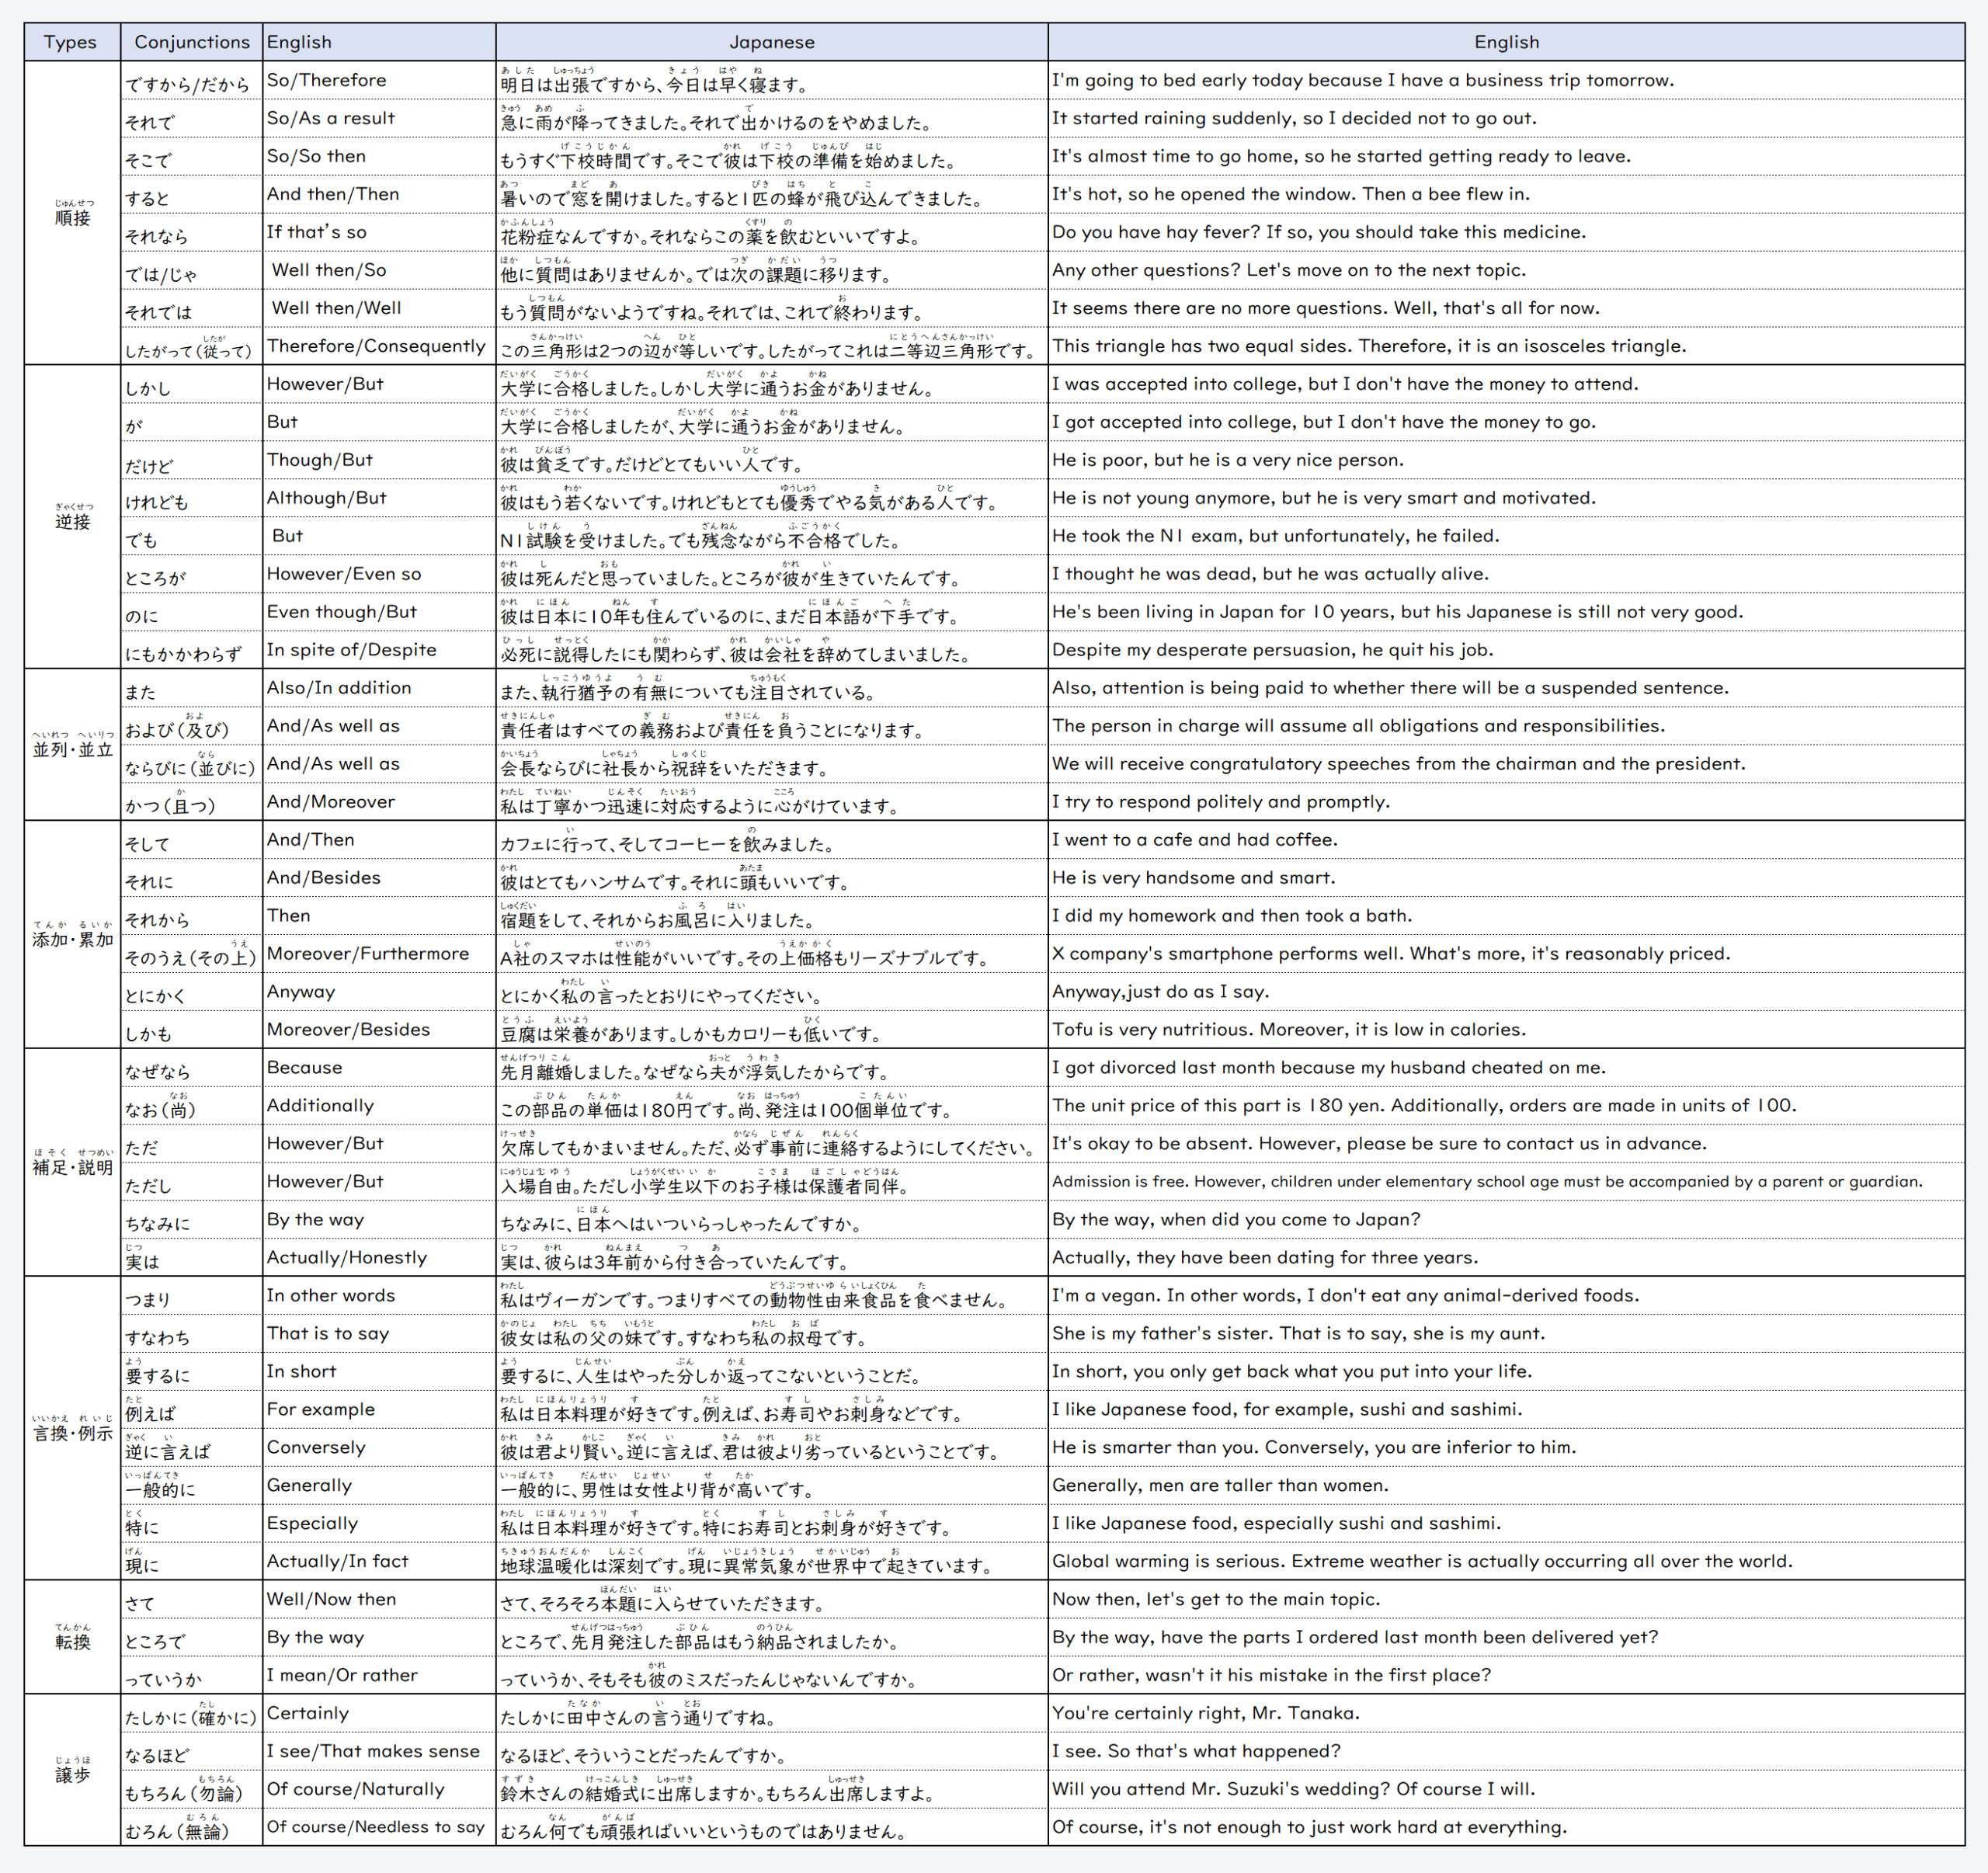Select the conjunction 'それから'
1988x1873 pixels.
coord(192,916)
